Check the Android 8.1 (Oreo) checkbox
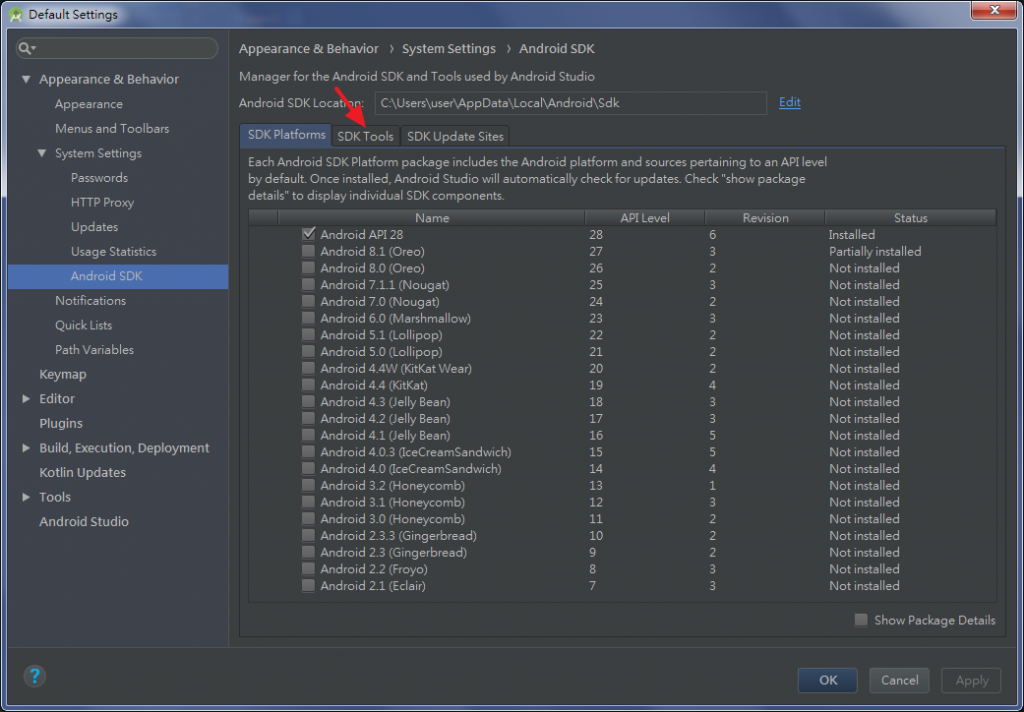The image size is (1024, 712). pos(308,251)
